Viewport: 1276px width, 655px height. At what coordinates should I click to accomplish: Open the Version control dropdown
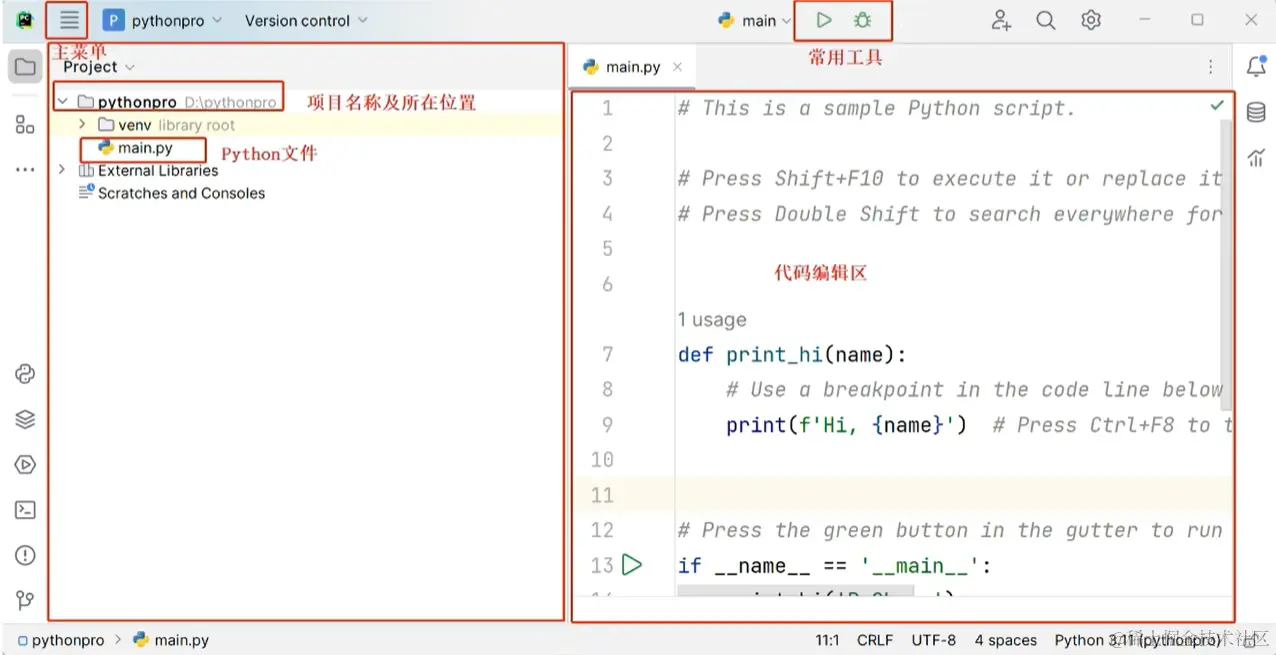[306, 20]
